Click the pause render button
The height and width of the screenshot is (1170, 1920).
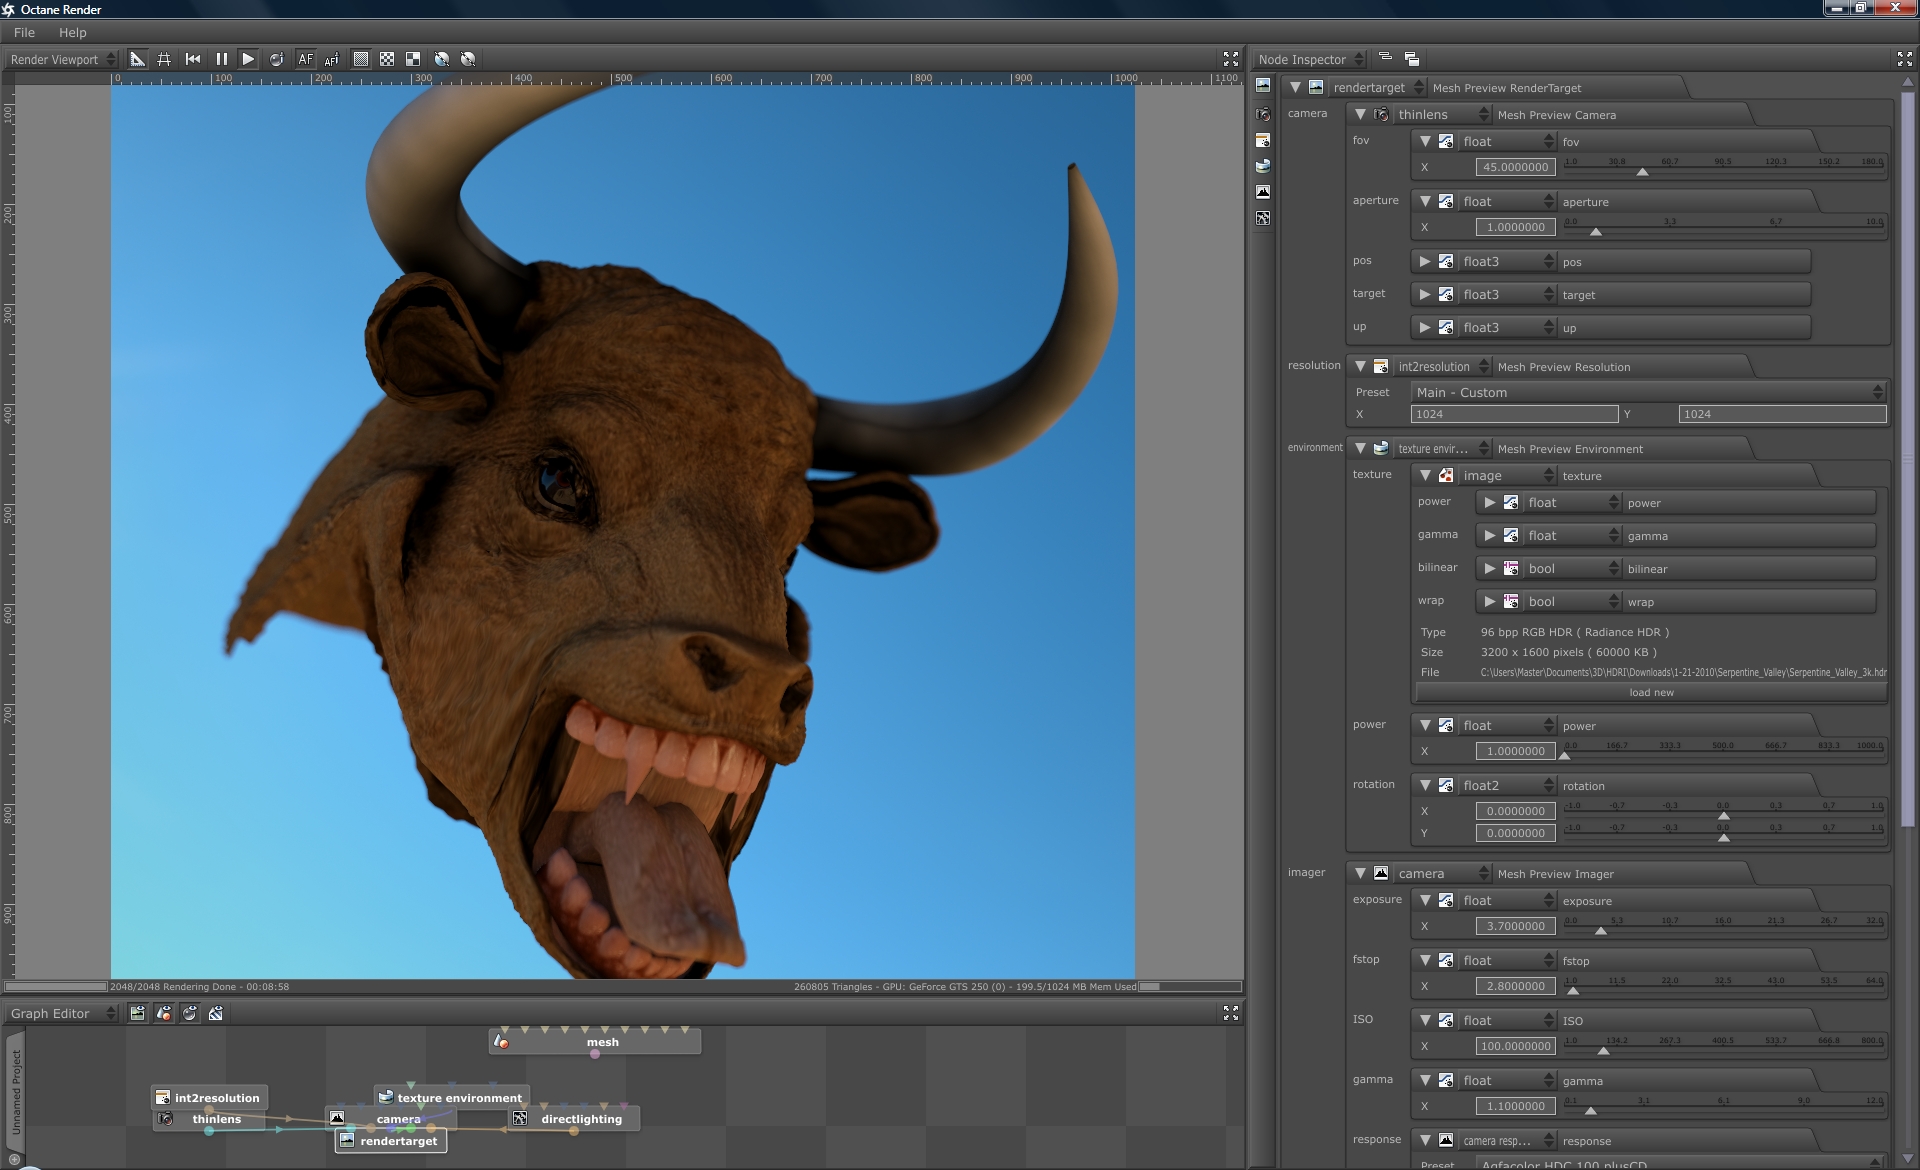pyautogui.click(x=221, y=60)
